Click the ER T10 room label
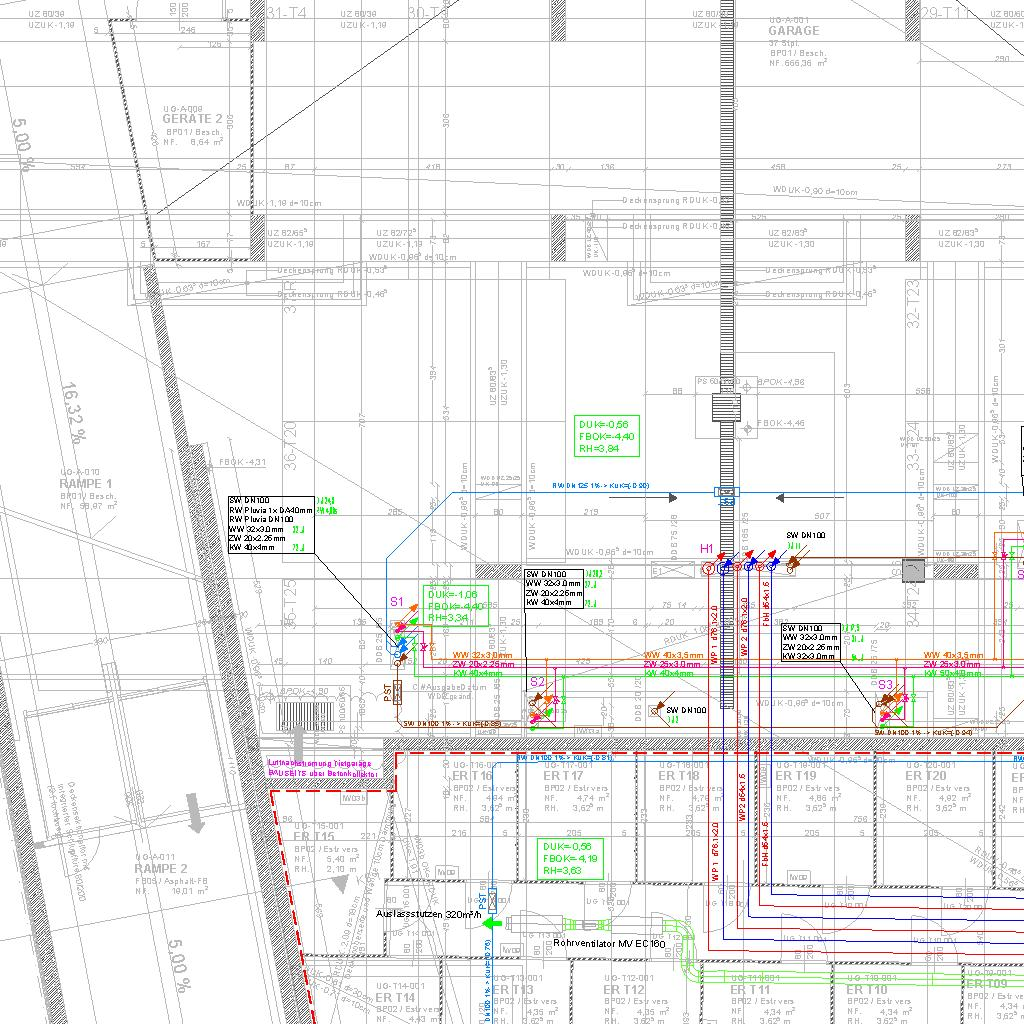1024x1024 pixels. [x=867, y=990]
